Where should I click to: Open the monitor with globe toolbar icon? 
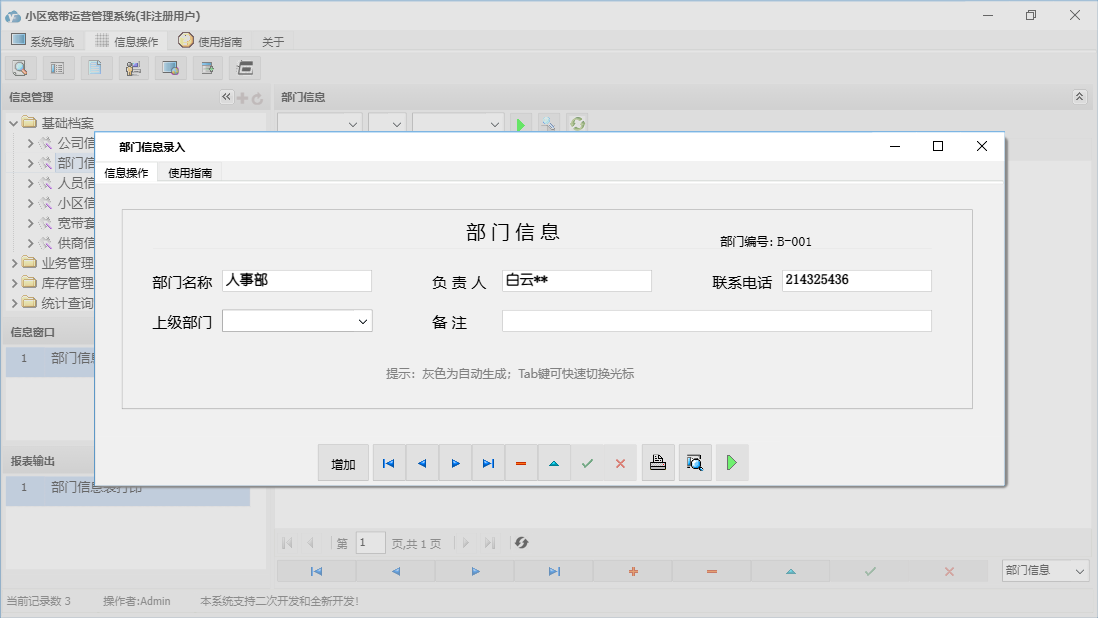pos(170,67)
